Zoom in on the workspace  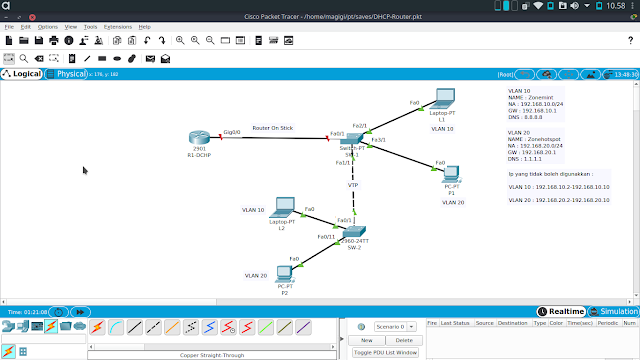(180, 40)
